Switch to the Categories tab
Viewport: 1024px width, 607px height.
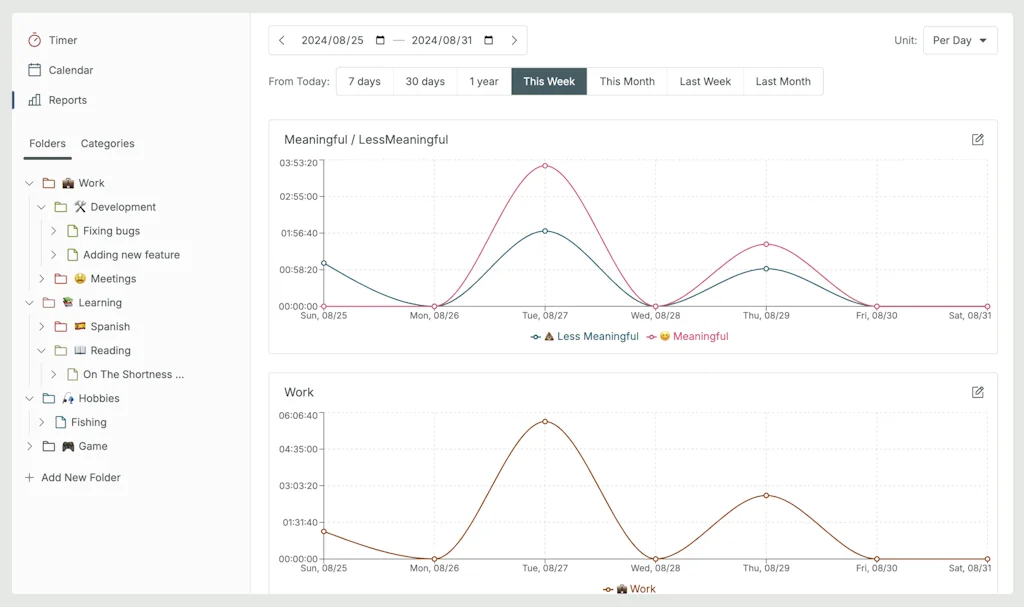point(107,144)
